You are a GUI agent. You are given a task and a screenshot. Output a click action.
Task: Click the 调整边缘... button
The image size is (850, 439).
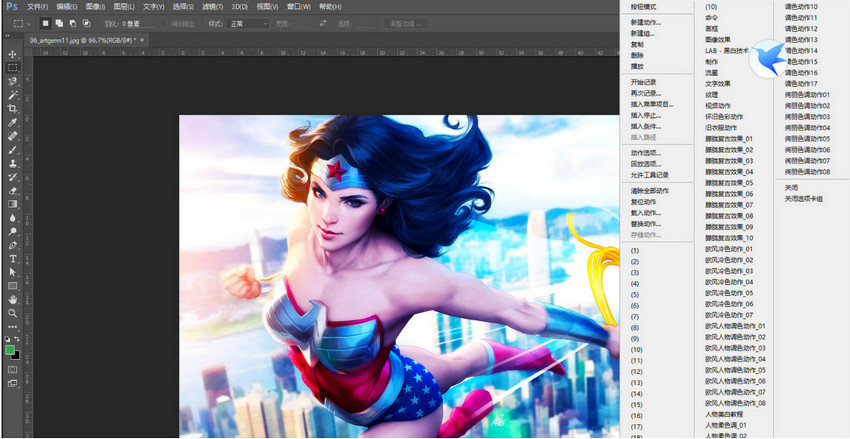pyautogui.click(x=405, y=24)
